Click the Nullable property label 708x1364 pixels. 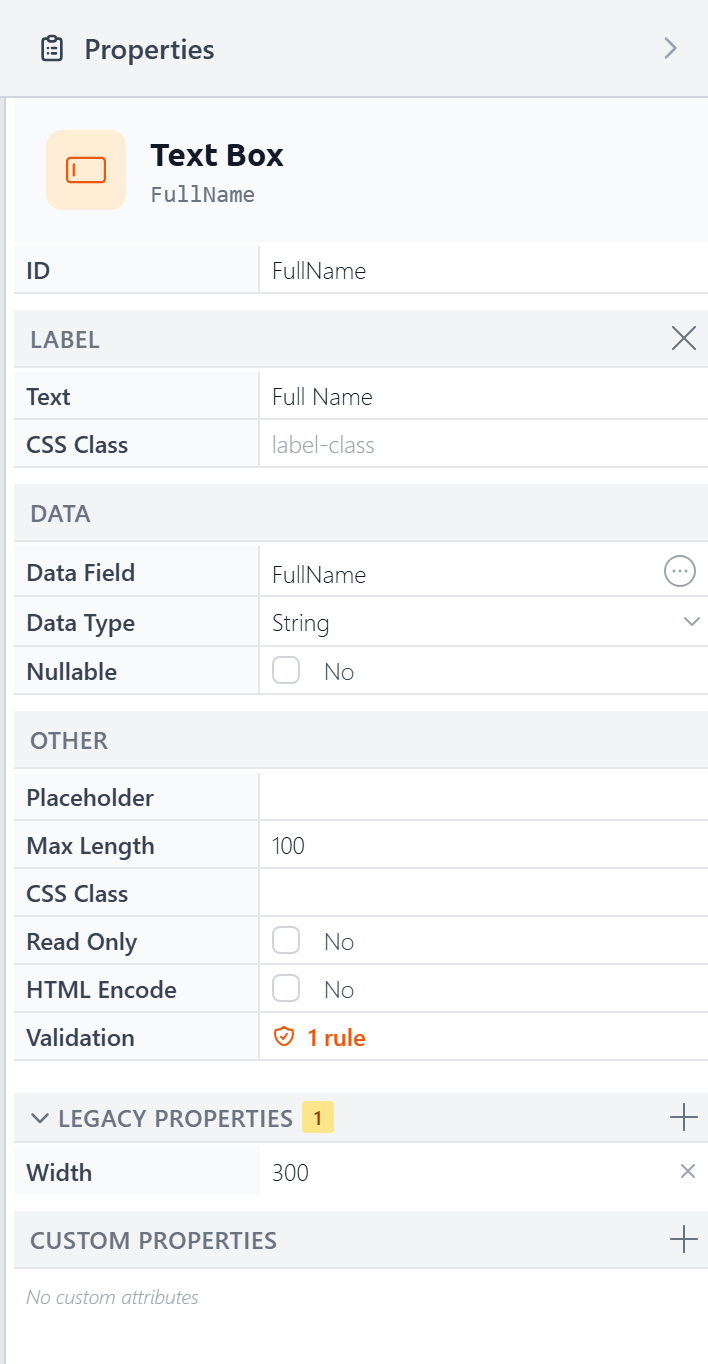tap(71, 671)
